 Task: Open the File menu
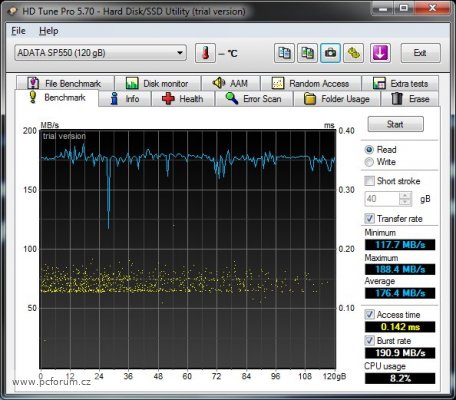coord(18,31)
